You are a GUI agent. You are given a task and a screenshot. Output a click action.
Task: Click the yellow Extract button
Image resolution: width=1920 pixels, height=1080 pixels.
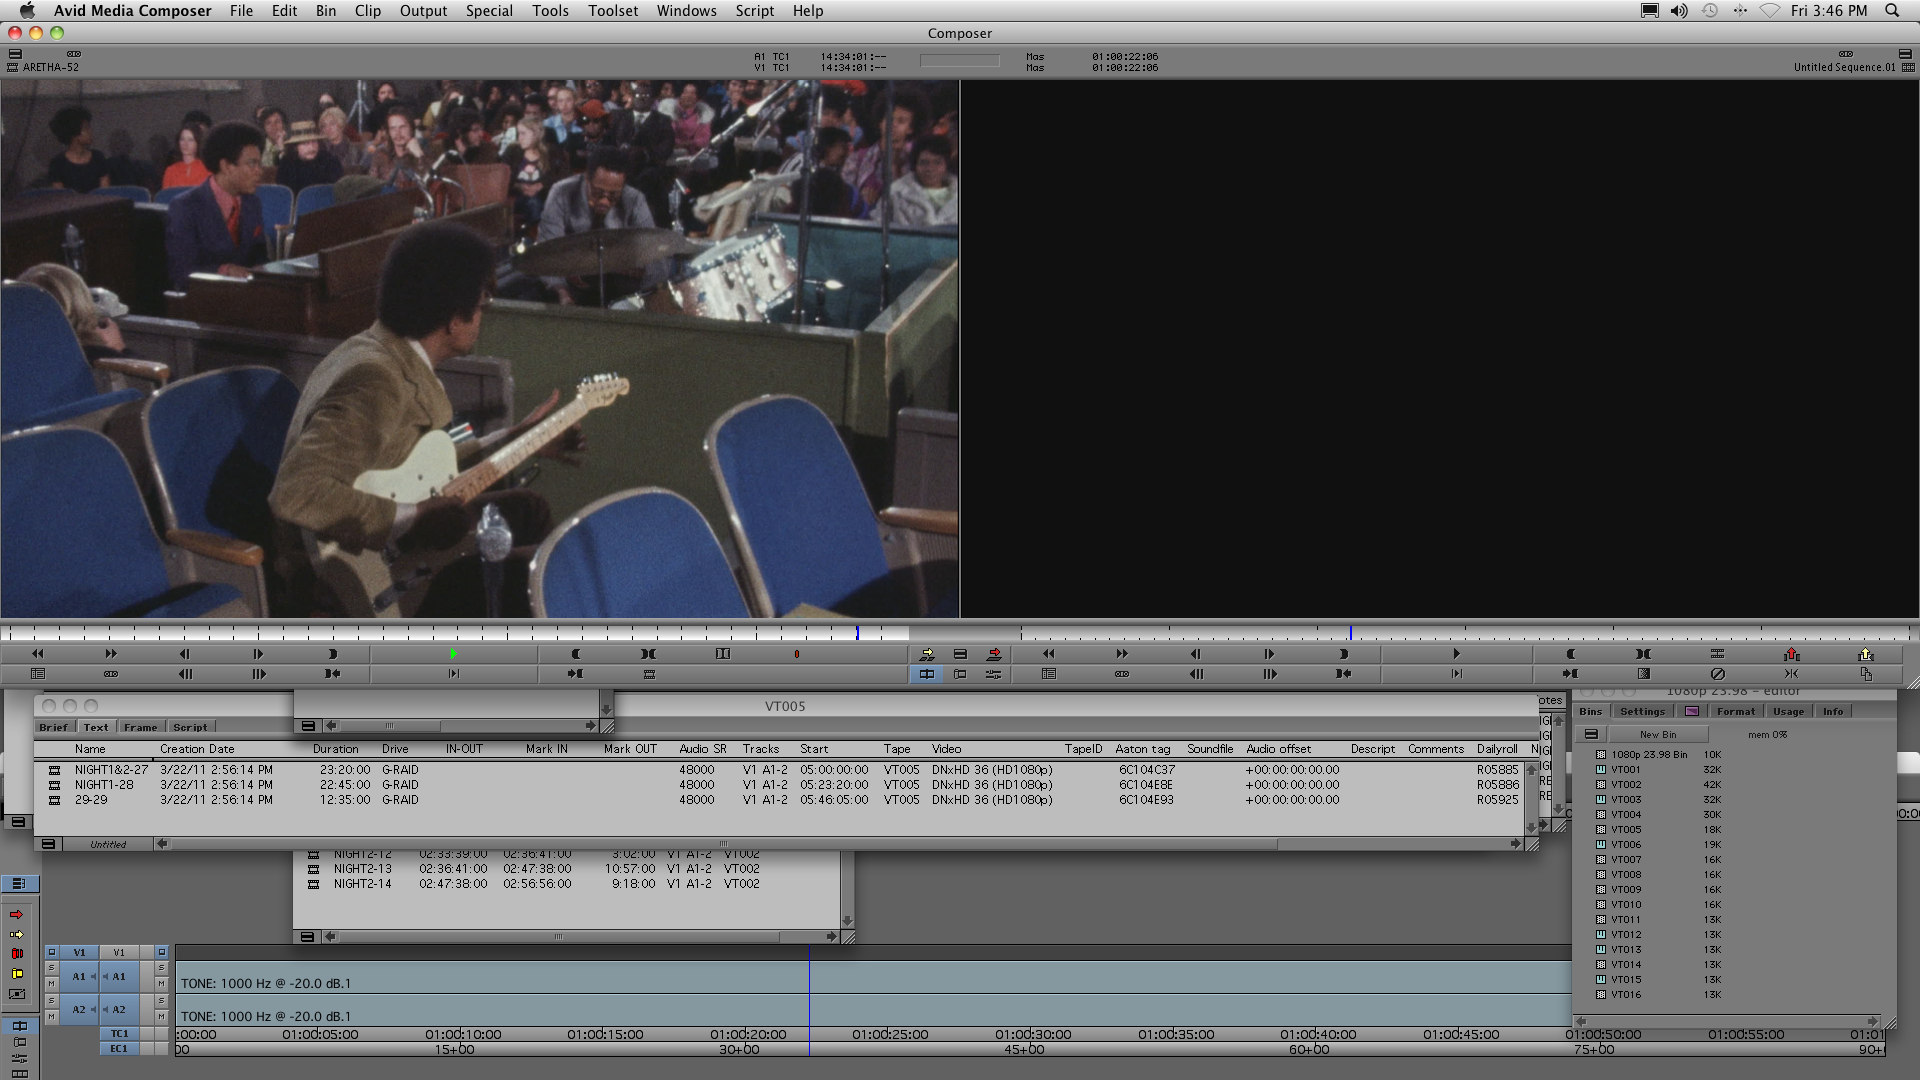point(1865,654)
